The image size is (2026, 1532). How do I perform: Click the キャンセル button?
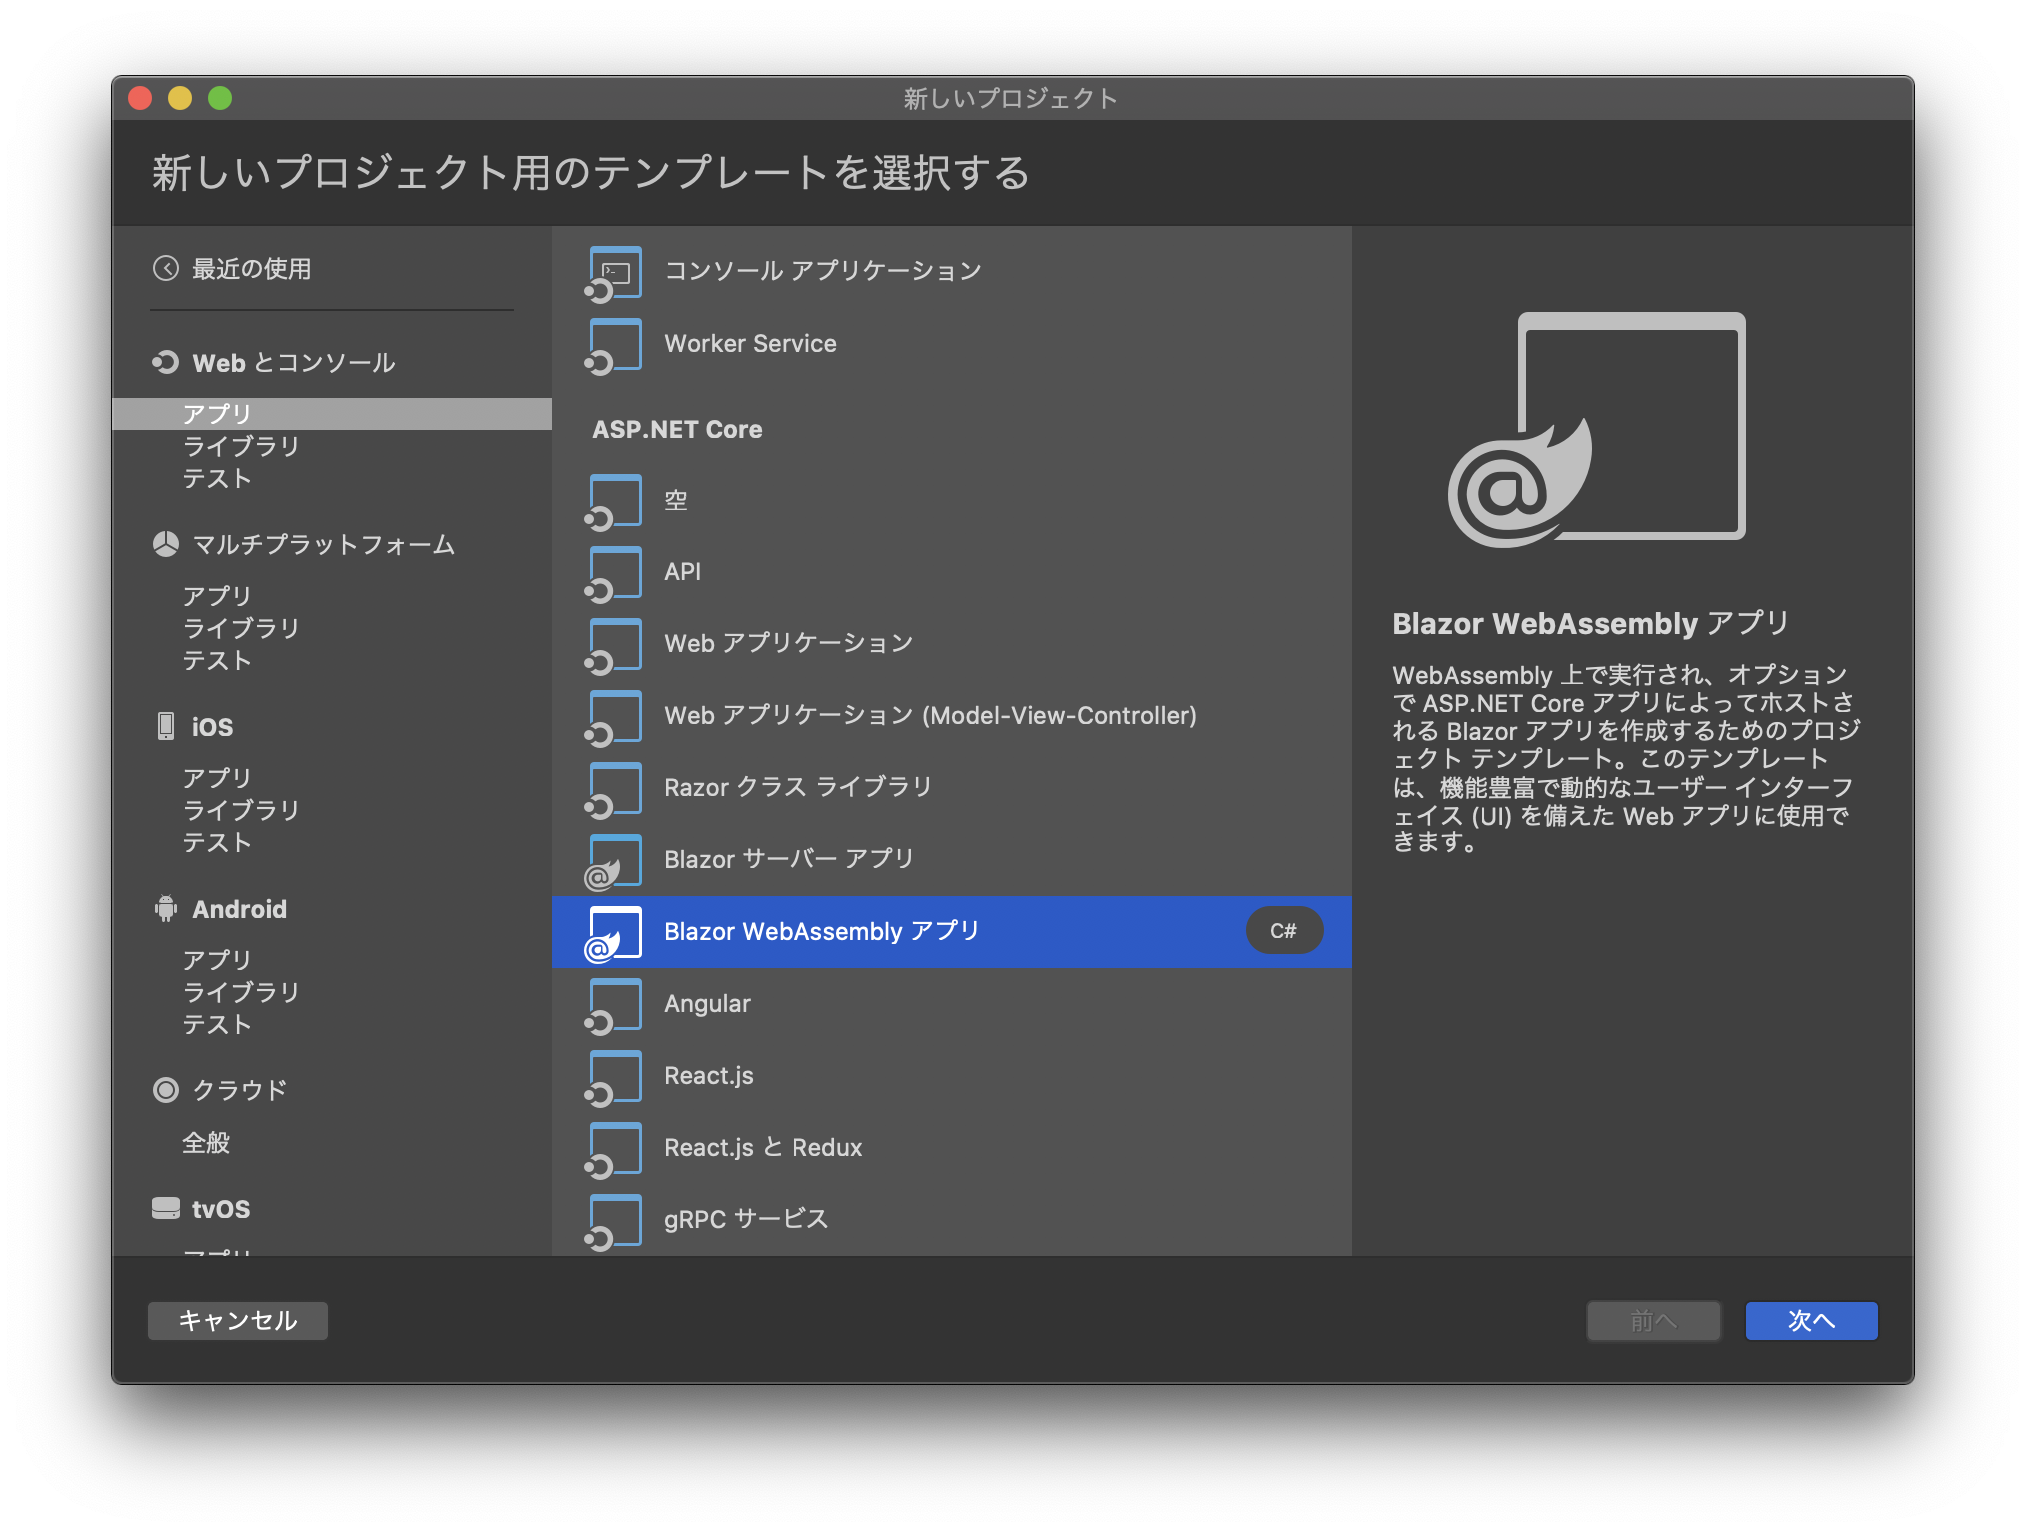coord(237,1320)
